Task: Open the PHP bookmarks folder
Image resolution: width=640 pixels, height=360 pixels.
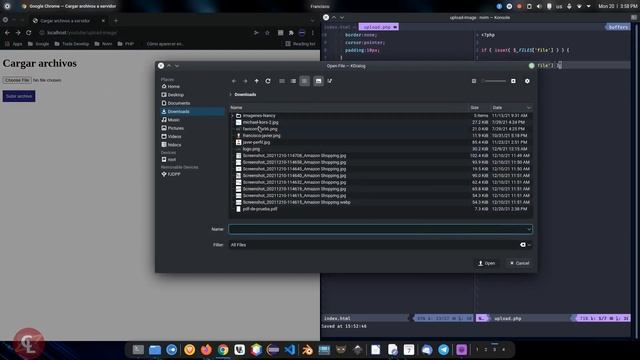Action: (x=126, y=44)
